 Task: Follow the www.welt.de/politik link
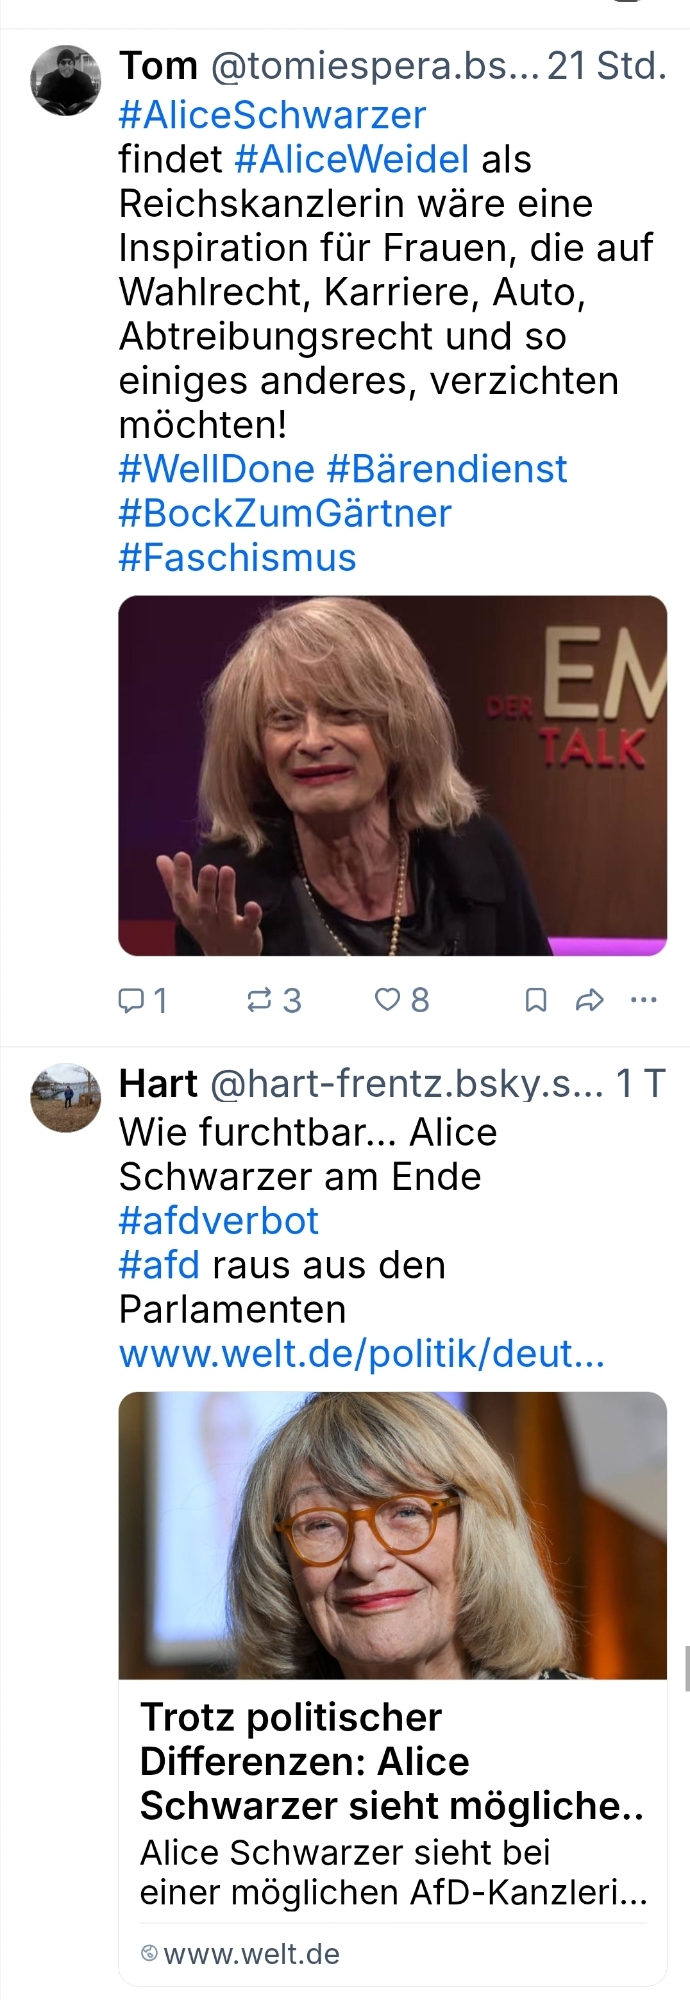362,1353
